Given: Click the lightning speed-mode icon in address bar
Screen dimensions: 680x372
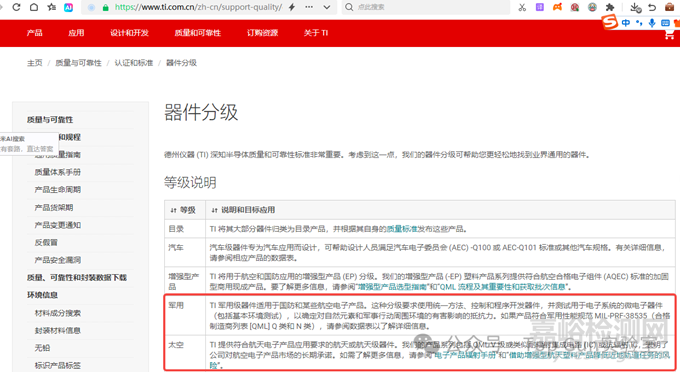Looking at the screenshot, I should [292, 7].
